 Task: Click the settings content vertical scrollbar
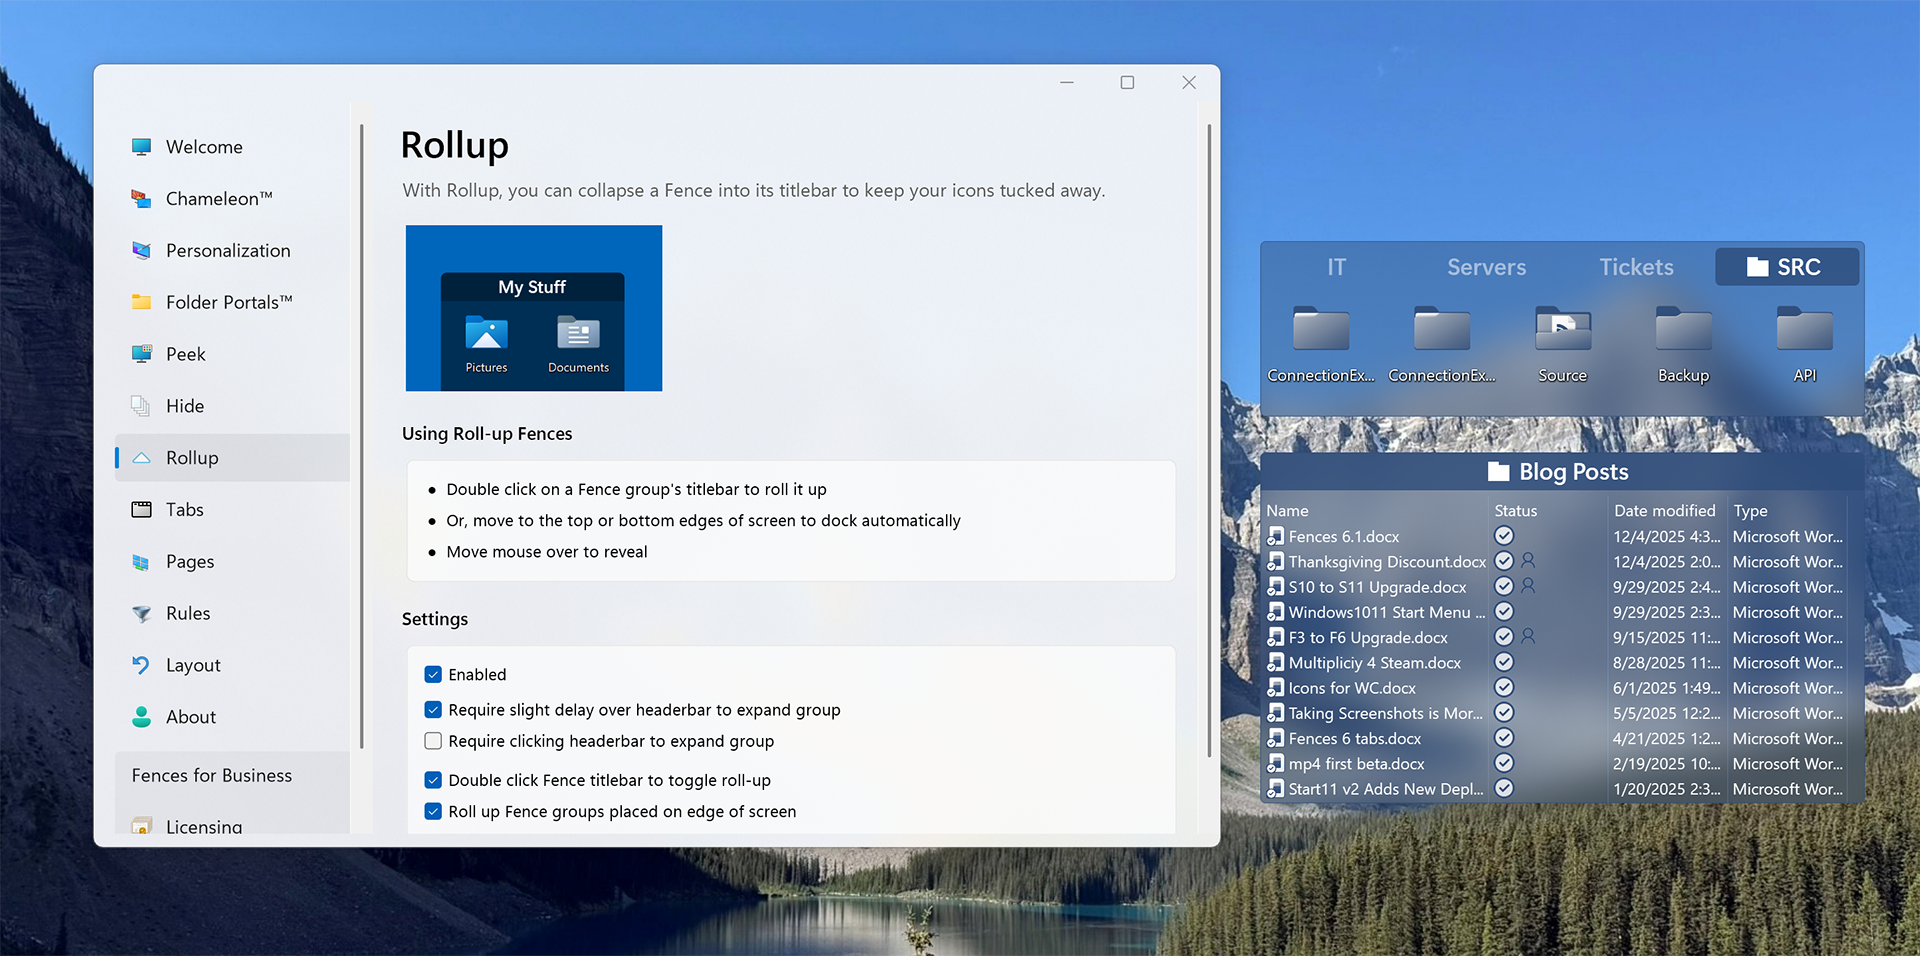[x=1209, y=440]
